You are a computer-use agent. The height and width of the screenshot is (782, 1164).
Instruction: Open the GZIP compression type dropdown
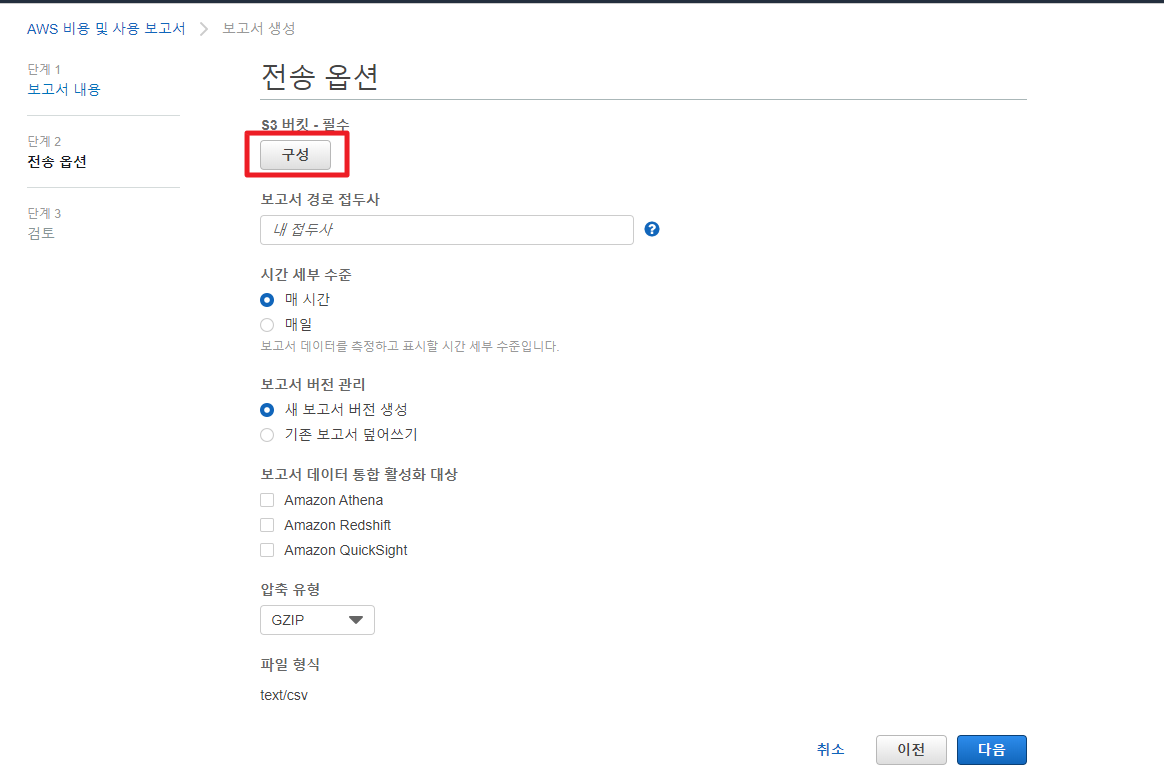[x=317, y=620]
